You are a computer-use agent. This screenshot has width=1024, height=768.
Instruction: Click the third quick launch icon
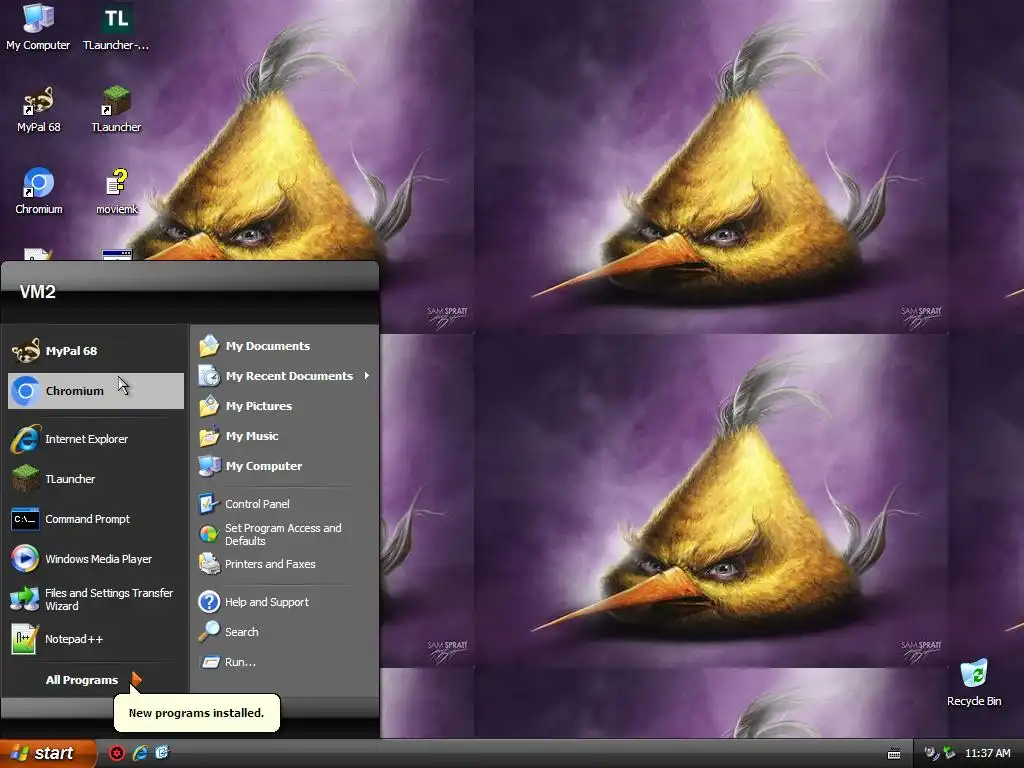[162, 753]
